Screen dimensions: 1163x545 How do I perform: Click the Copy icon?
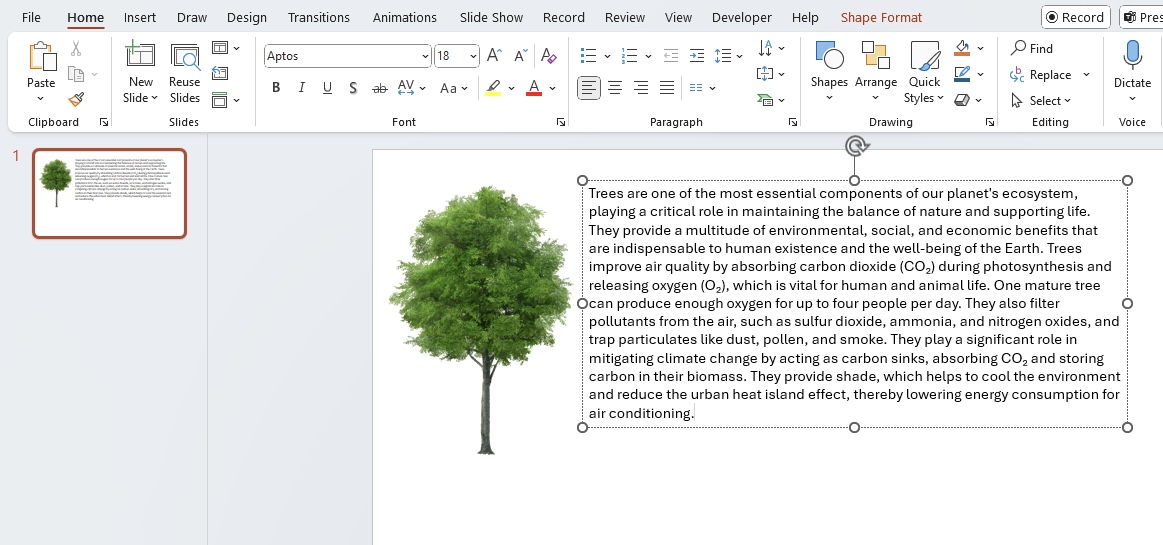tap(76, 74)
